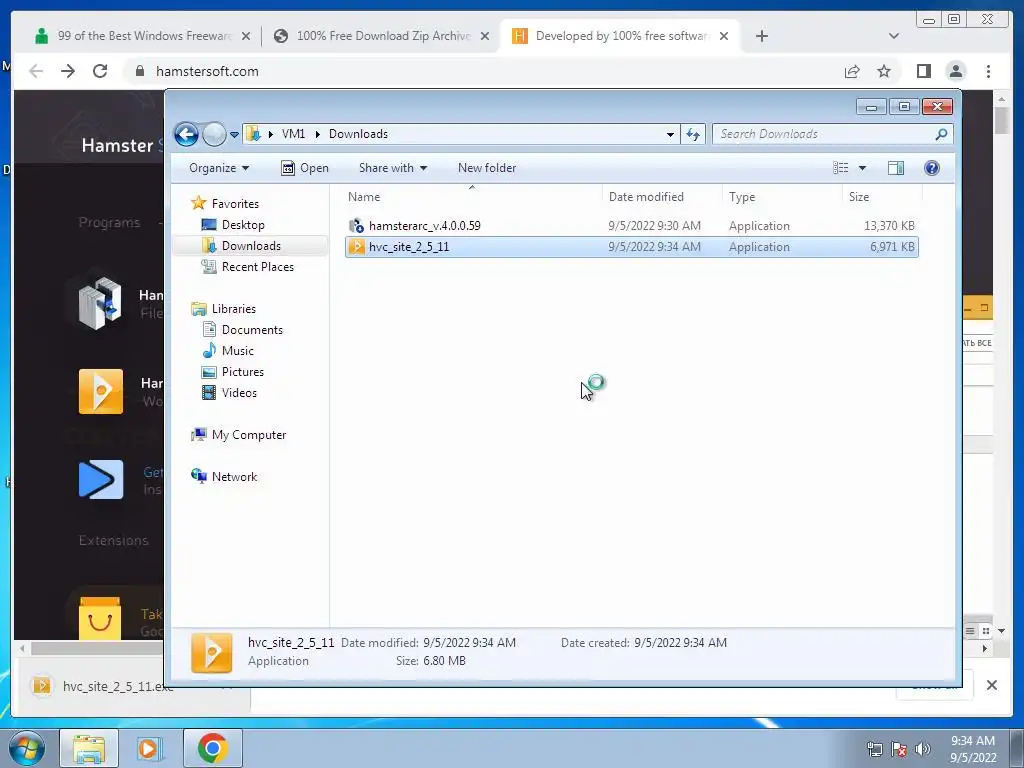Select the hamsterarc_v.4.0.0.59 file
Viewport: 1024px width, 768px height.
pyautogui.click(x=424, y=226)
